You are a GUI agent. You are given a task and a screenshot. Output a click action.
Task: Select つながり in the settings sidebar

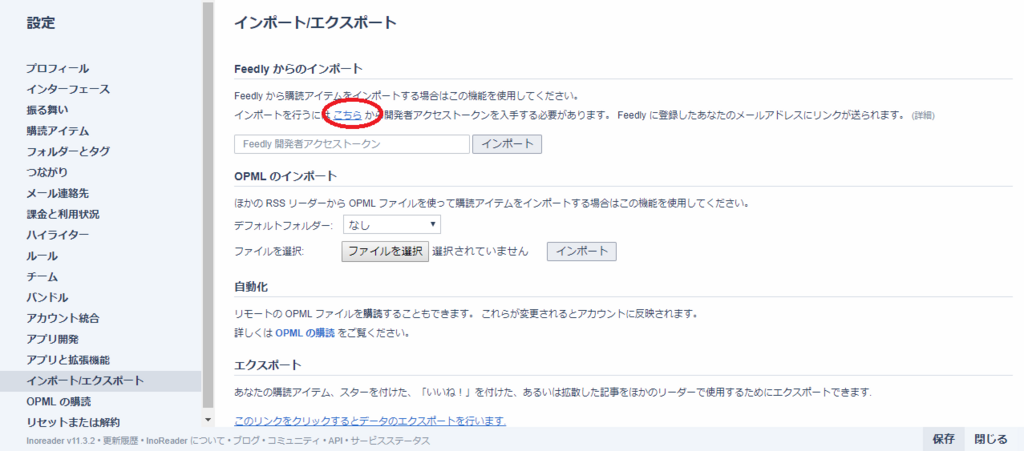point(47,172)
